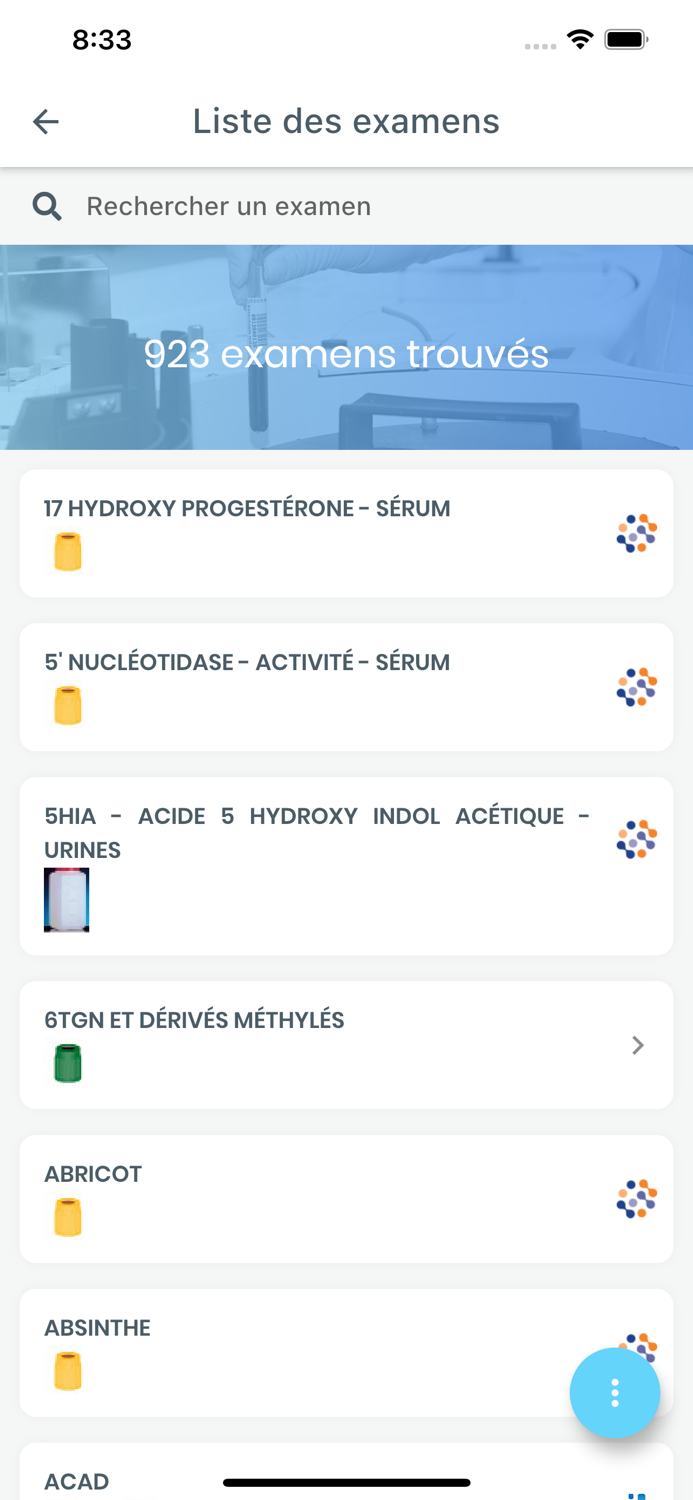Click the search magnifier icon

click(47, 205)
